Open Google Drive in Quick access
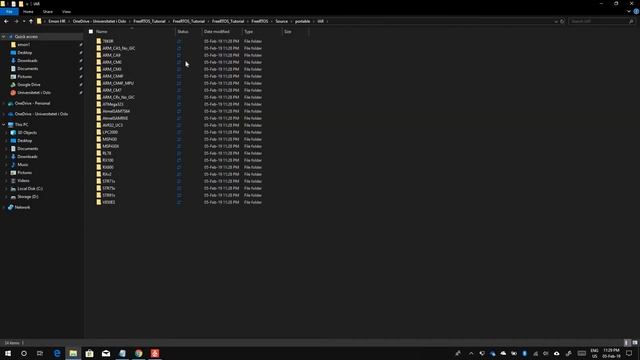640x360 pixels. (x=29, y=84)
